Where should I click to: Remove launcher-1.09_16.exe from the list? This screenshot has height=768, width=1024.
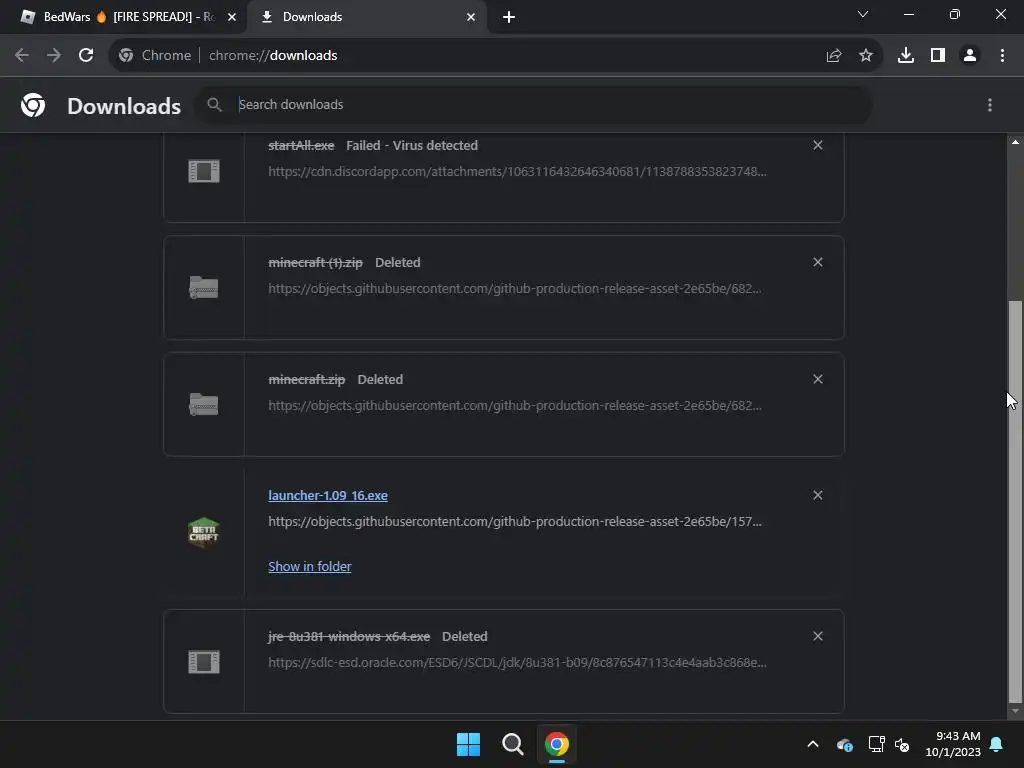click(x=818, y=495)
